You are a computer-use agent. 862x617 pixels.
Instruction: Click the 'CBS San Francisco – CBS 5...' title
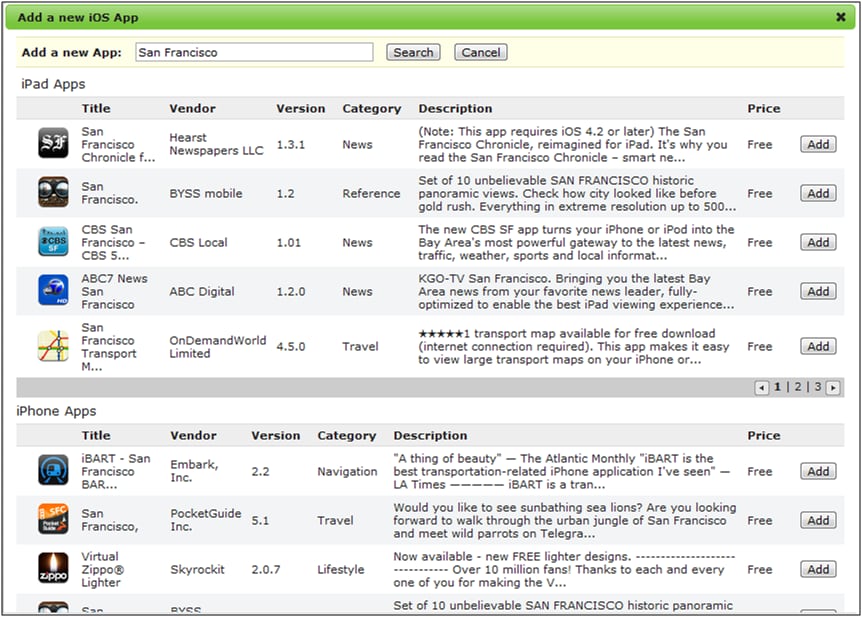(113, 243)
